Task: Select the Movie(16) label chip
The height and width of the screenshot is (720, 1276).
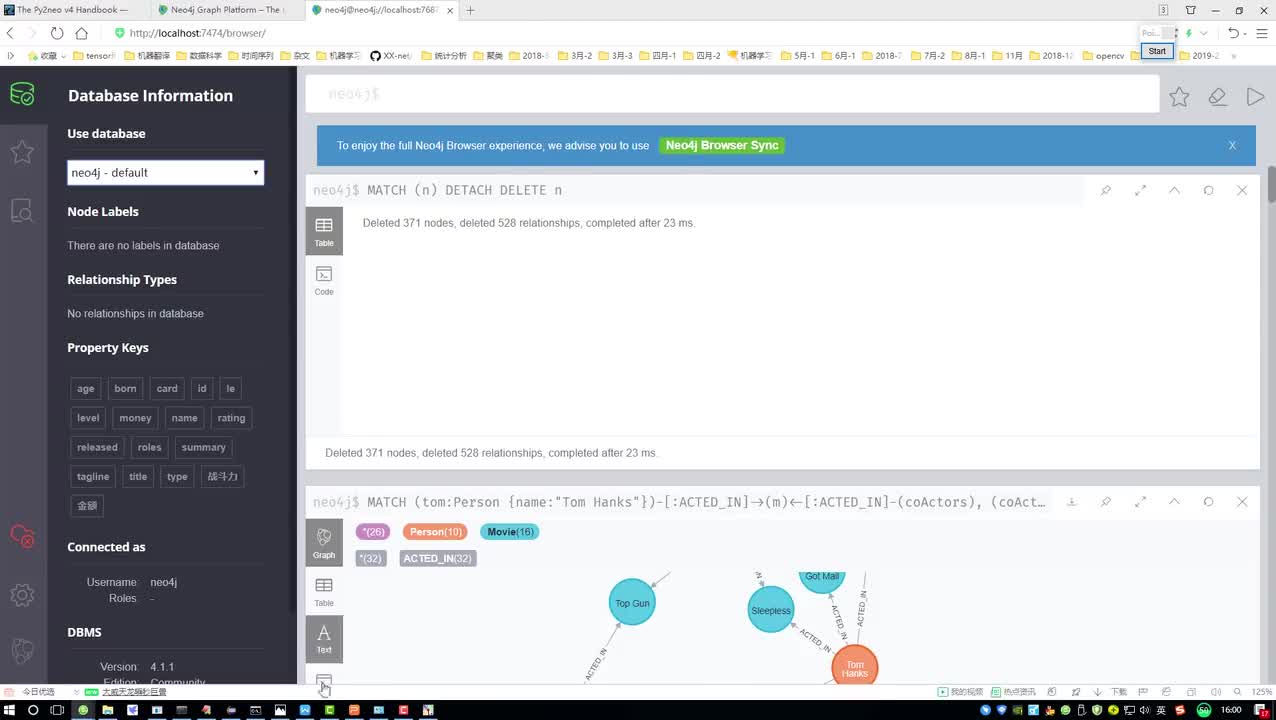Action: [510, 532]
